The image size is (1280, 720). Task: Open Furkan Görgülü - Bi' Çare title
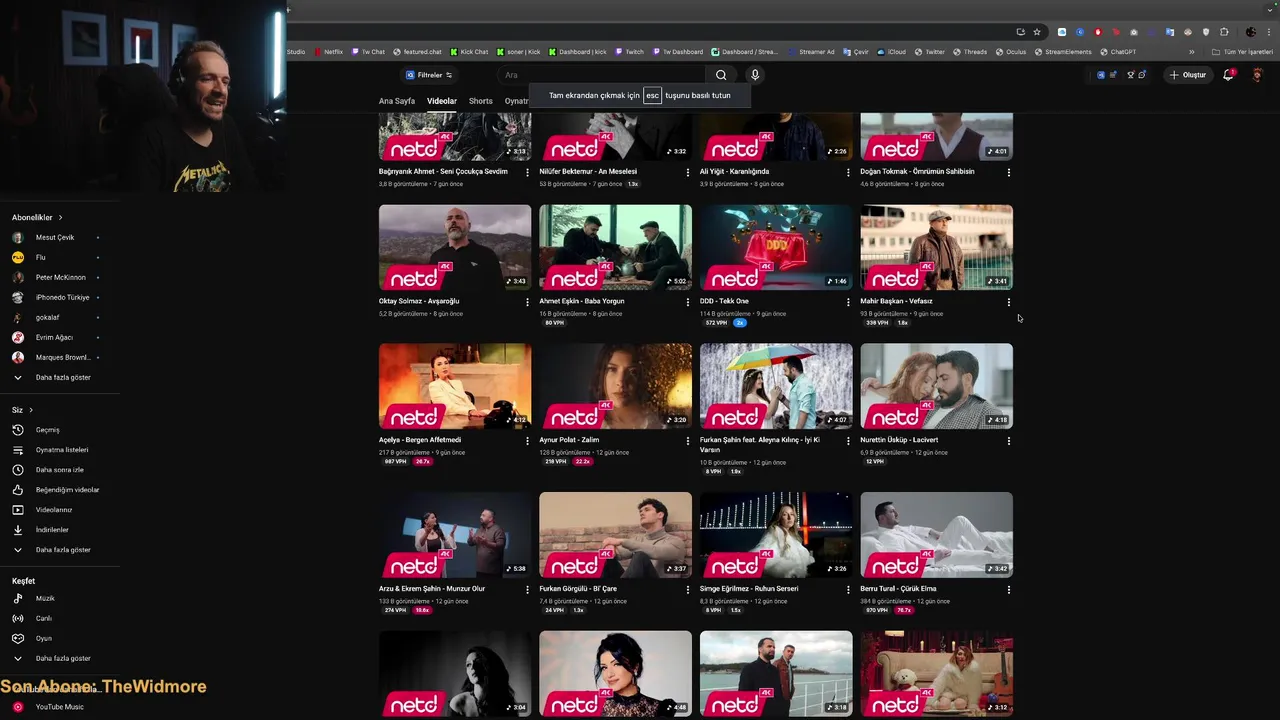(578, 589)
